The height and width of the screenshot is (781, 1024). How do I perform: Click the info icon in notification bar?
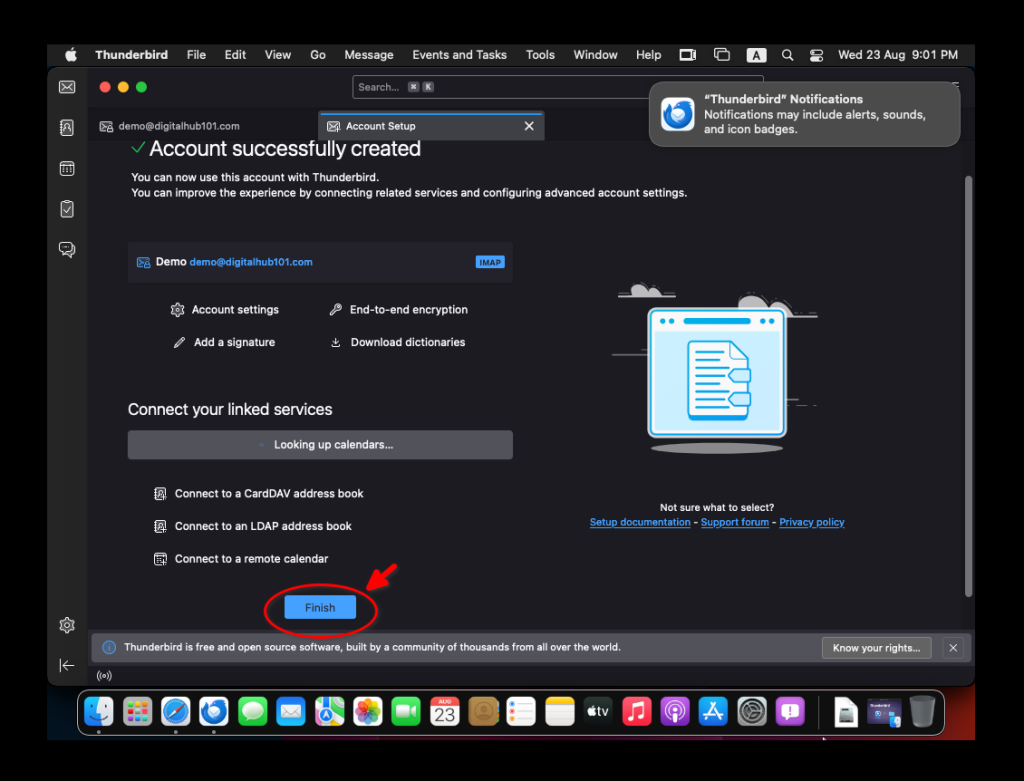point(109,647)
